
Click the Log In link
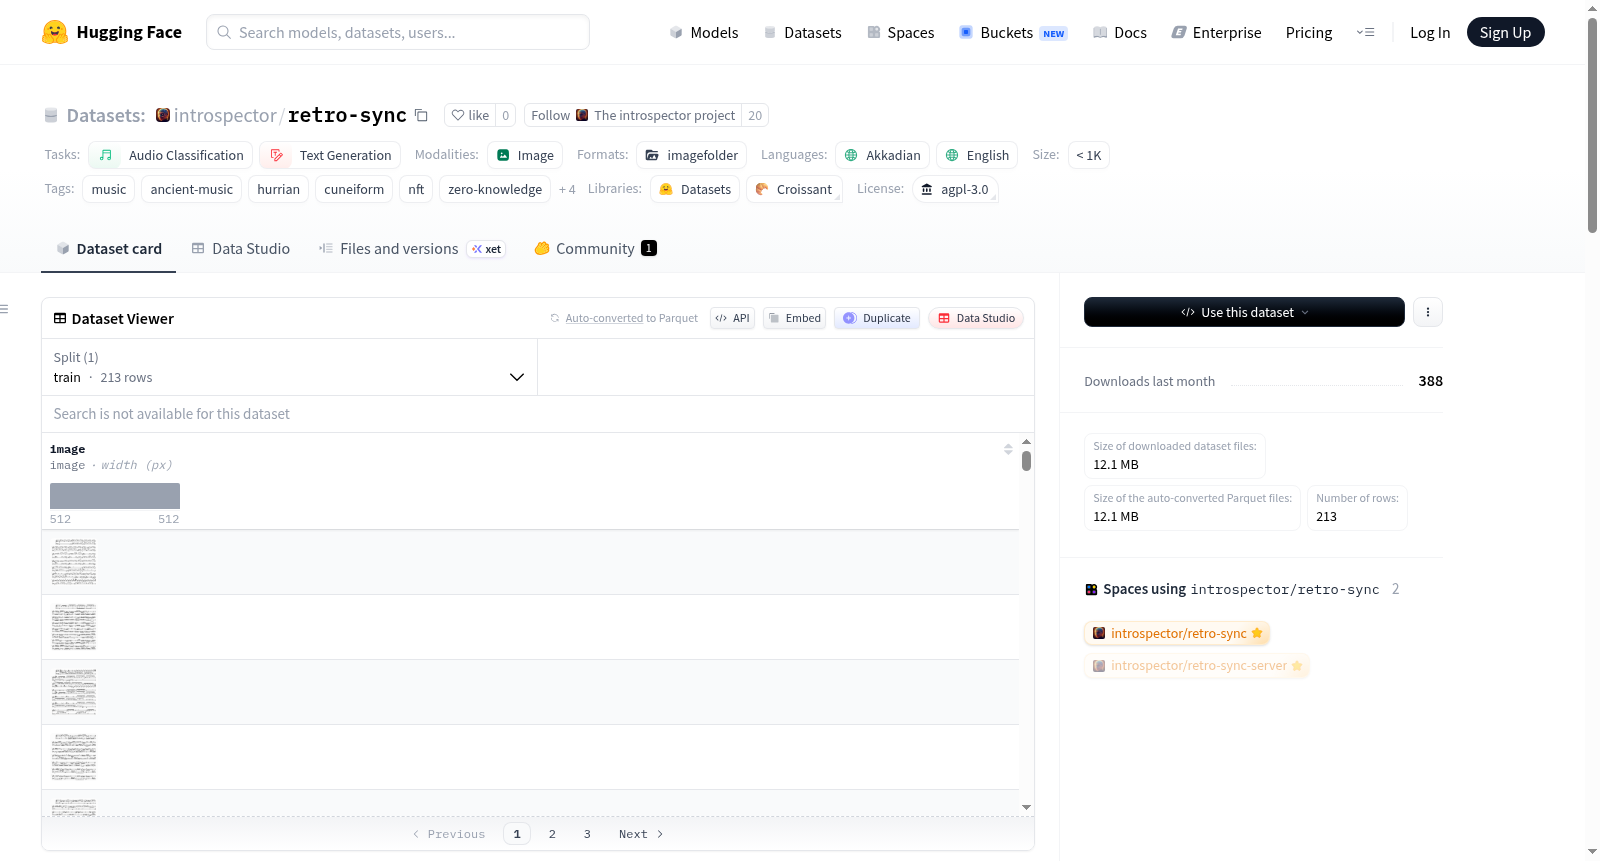[x=1430, y=32]
